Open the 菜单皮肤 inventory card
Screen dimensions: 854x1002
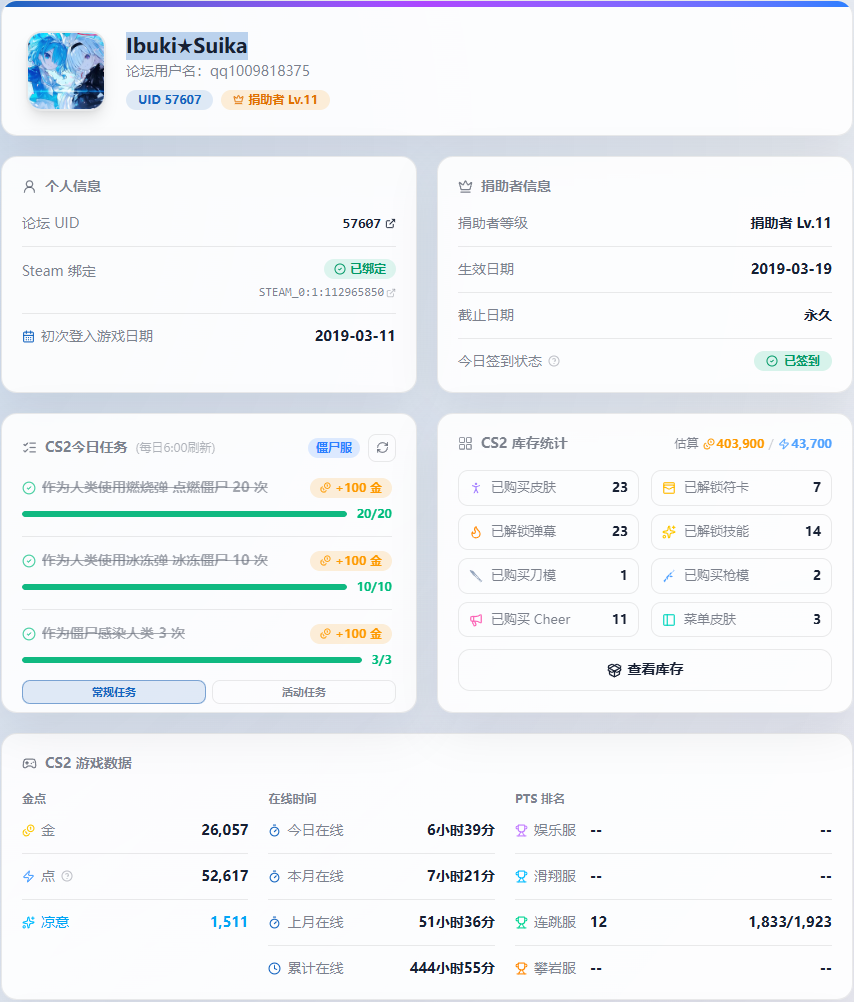click(741, 620)
